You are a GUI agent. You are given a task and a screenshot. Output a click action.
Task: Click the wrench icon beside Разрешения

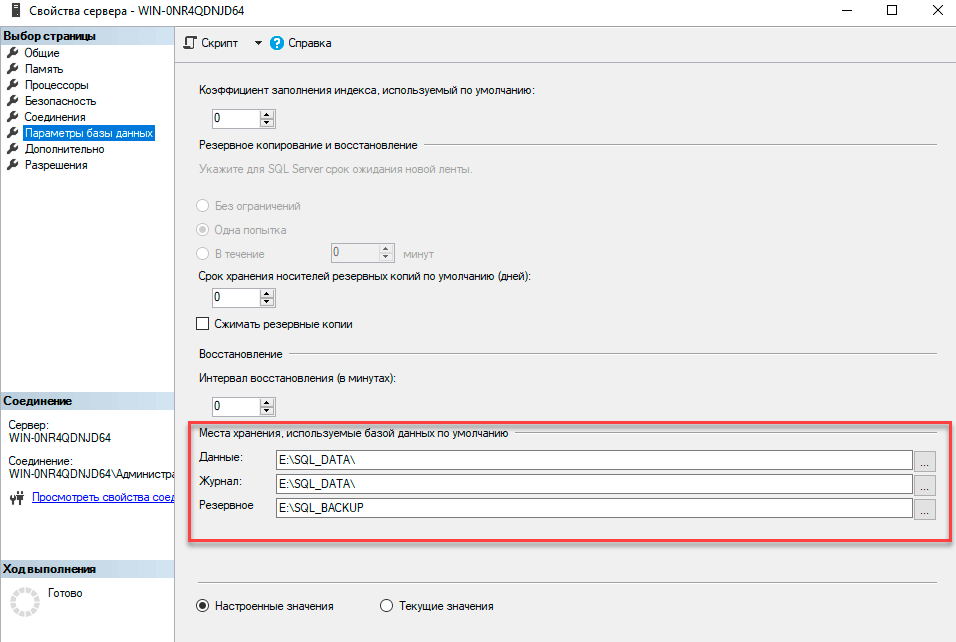tap(13, 165)
